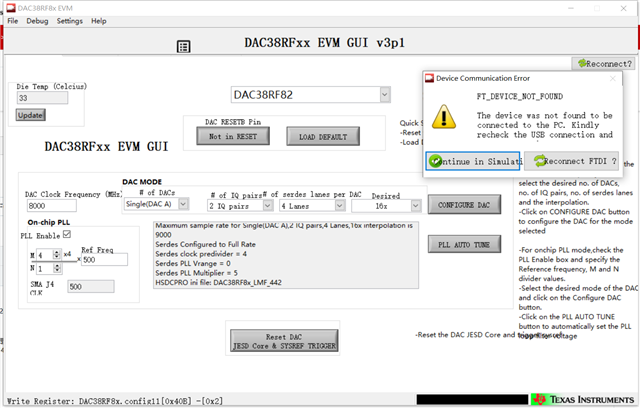Expand the # of DACs Single(DAC A) dropdown
Screen dimensions: 640x408
(x=183, y=204)
